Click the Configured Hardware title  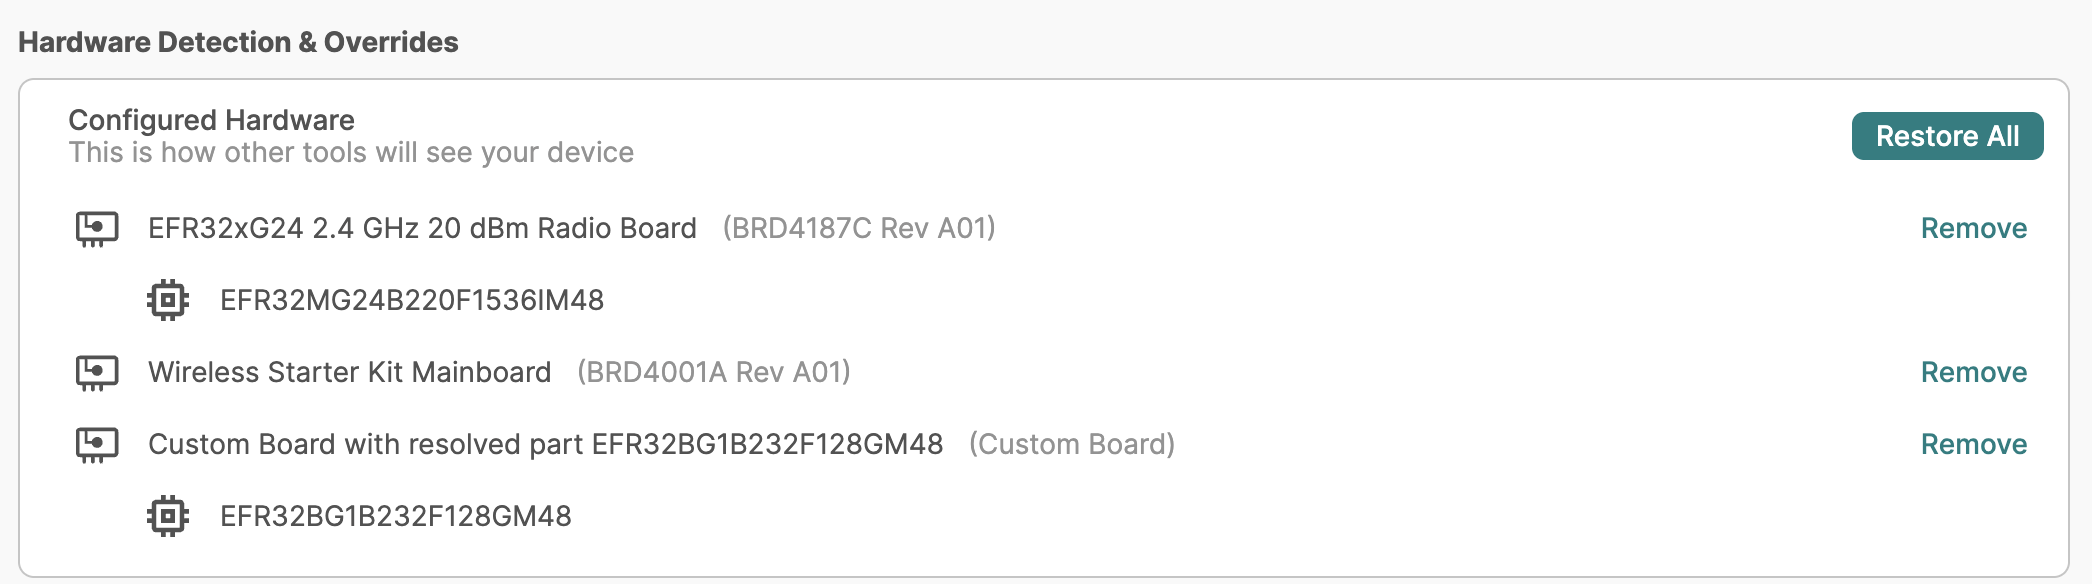(x=211, y=120)
